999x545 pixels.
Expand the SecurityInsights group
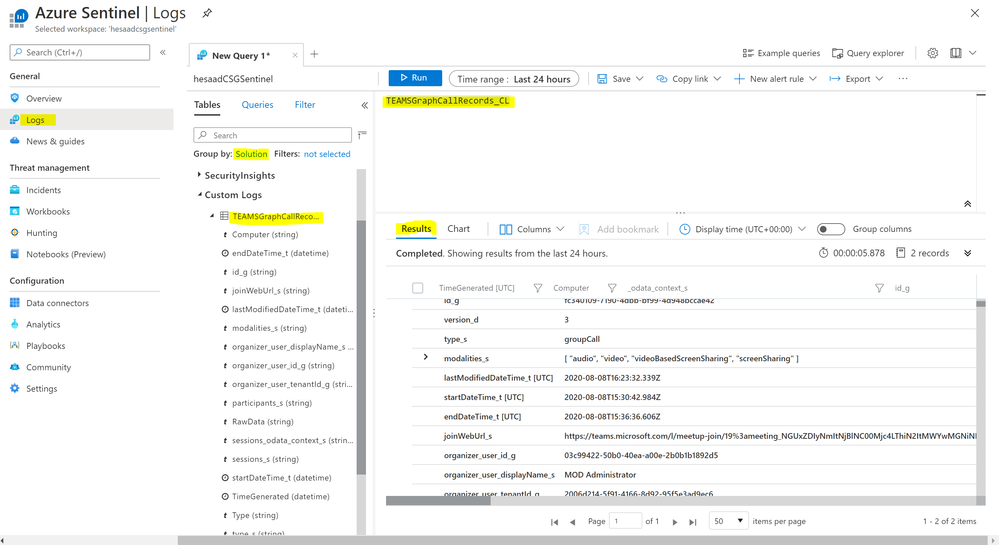click(199, 175)
